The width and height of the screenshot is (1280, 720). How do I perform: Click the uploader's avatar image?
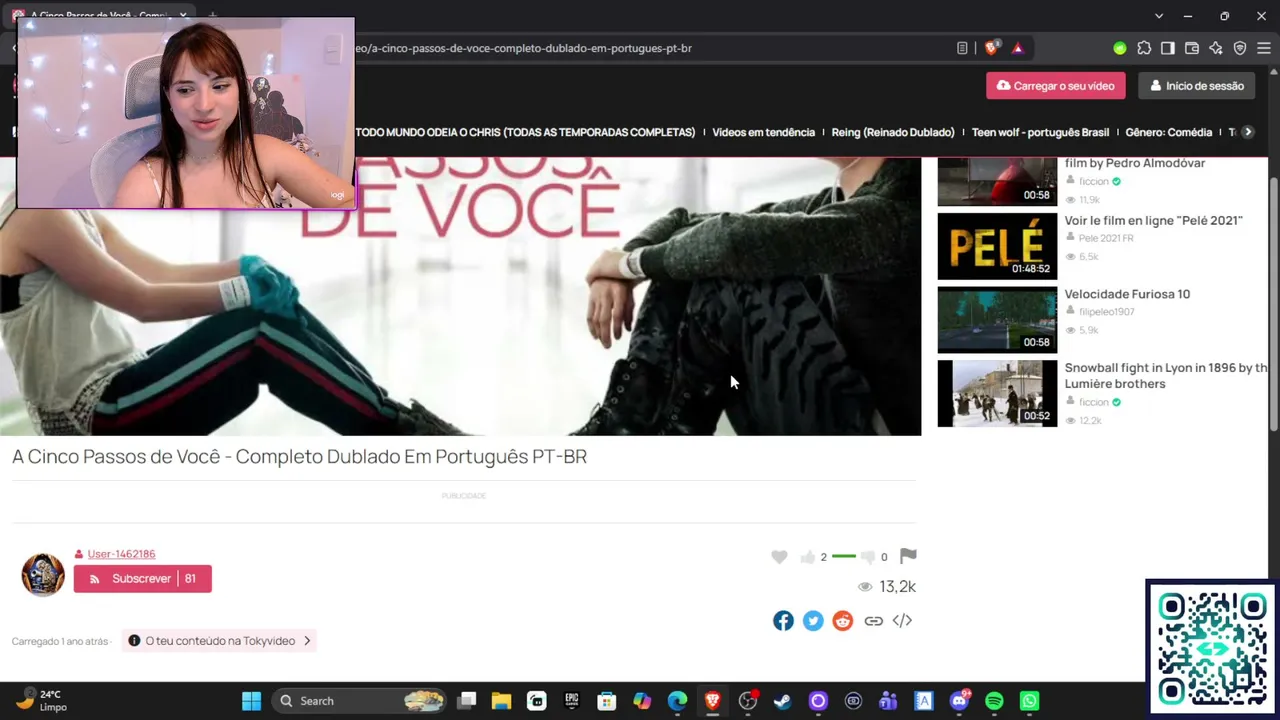click(x=43, y=575)
